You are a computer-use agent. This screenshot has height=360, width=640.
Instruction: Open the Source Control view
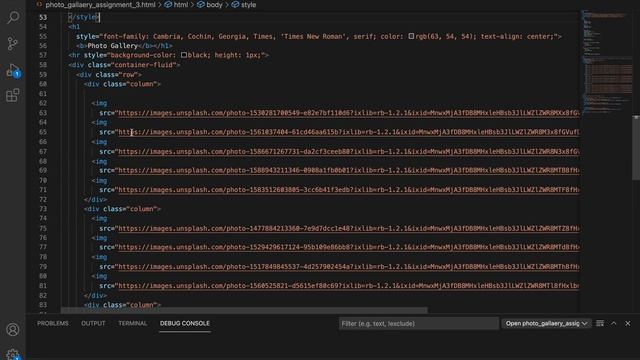pyautogui.click(x=13, y=43)
